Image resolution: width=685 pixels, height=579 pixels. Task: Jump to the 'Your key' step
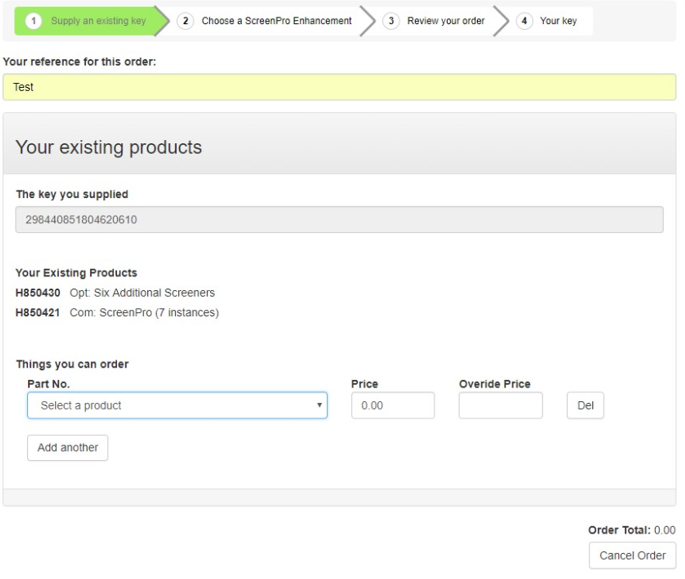pos(558,21)
